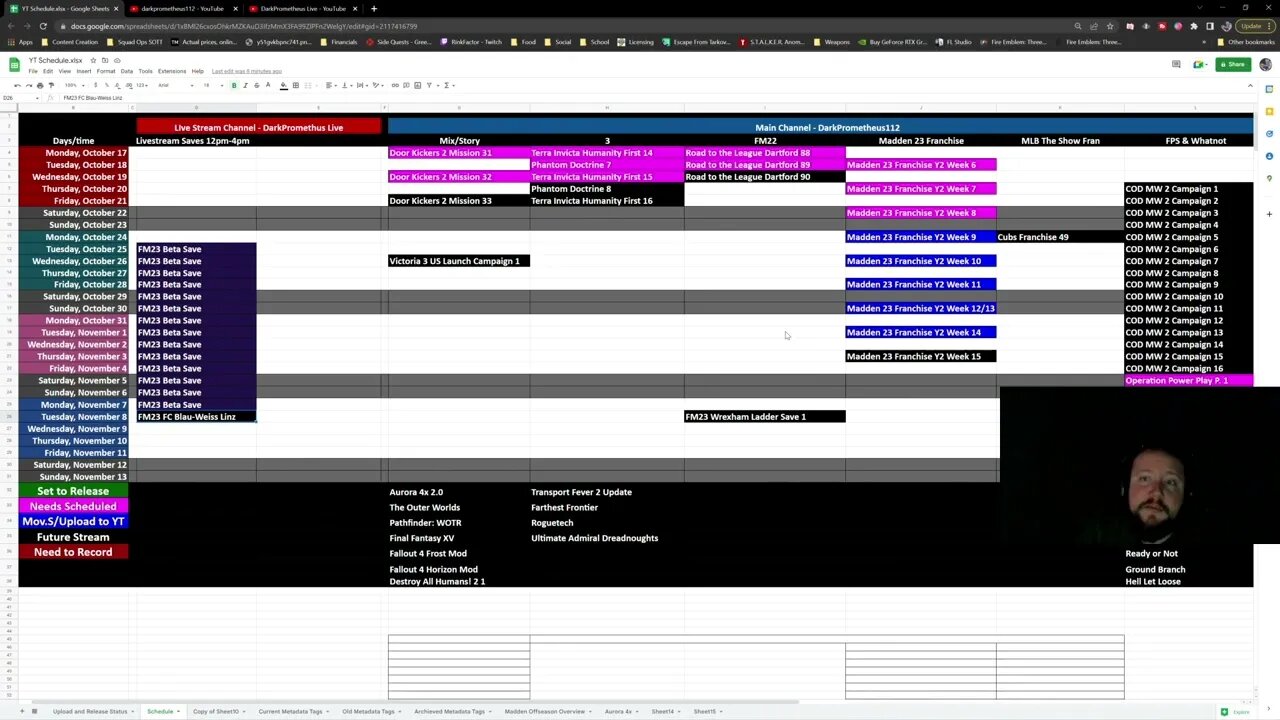Open a new Chrome tab
The height and width of the screenshot is (720, 1280).
[x=374, y=8]
